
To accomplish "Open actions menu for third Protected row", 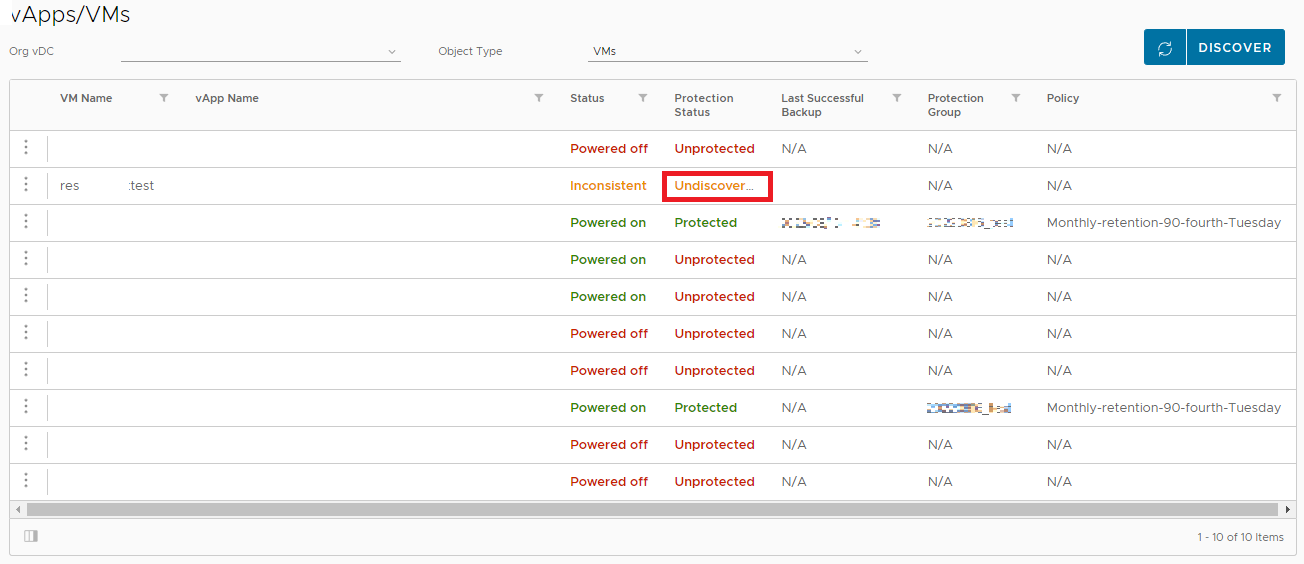I will 26,222.
